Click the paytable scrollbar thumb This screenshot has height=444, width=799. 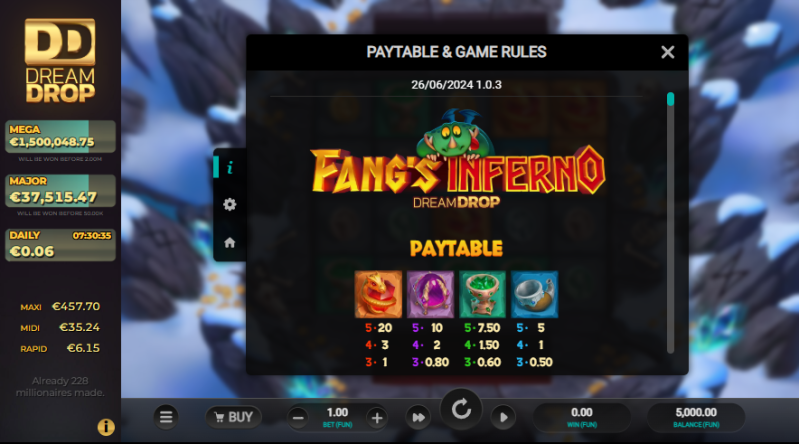pyautogui.click(x=671, y=99)
